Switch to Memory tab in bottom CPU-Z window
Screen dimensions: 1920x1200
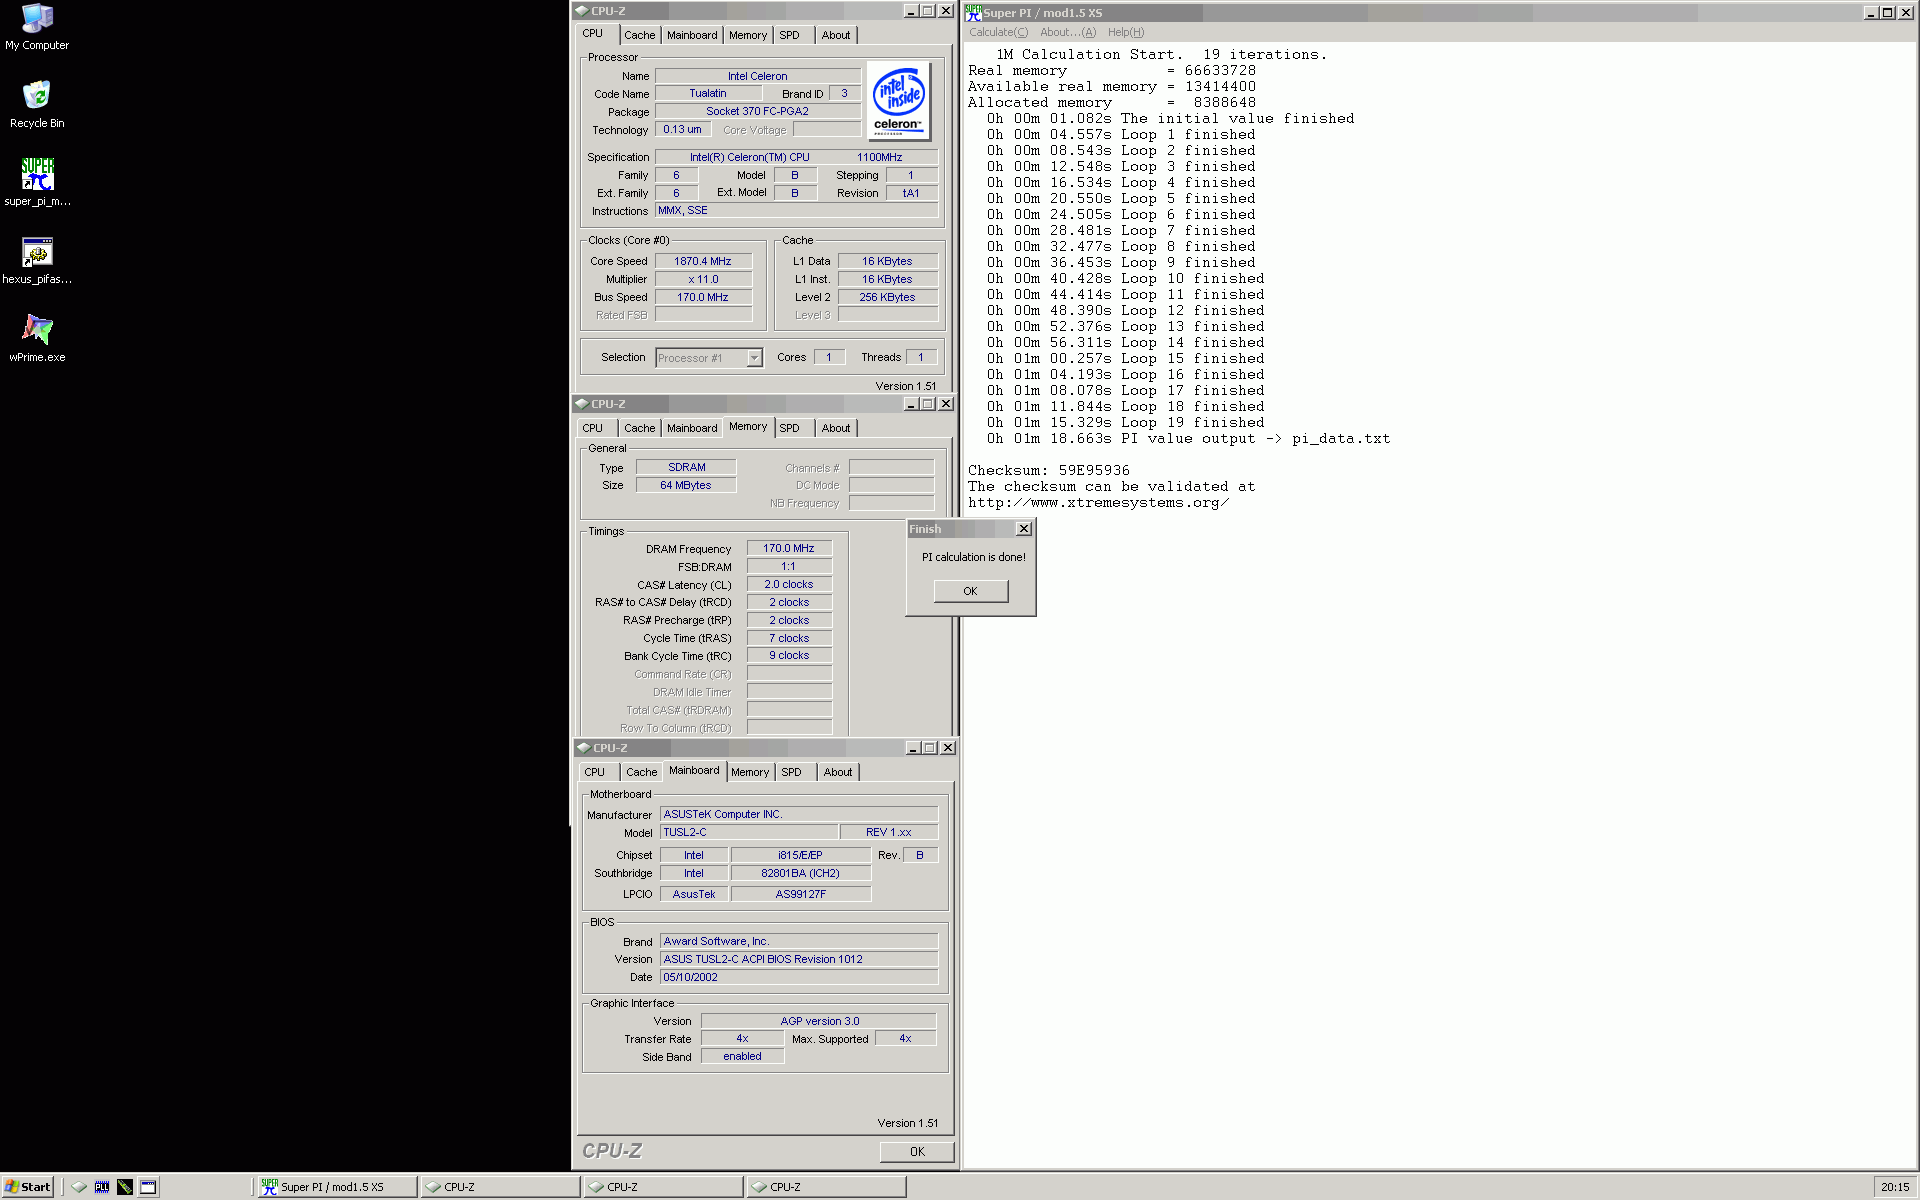coord(750,772)
